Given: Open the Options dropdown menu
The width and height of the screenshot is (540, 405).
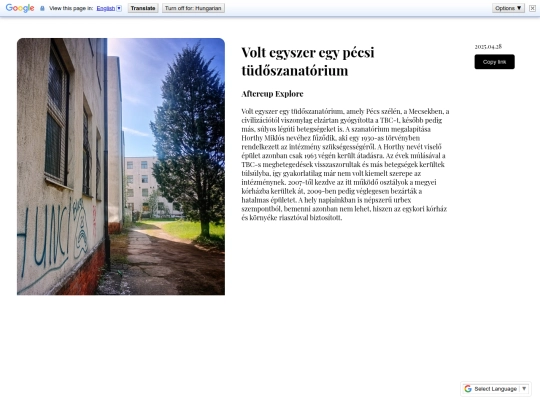Looking at the screenshot, I should (x=508, y=8).
